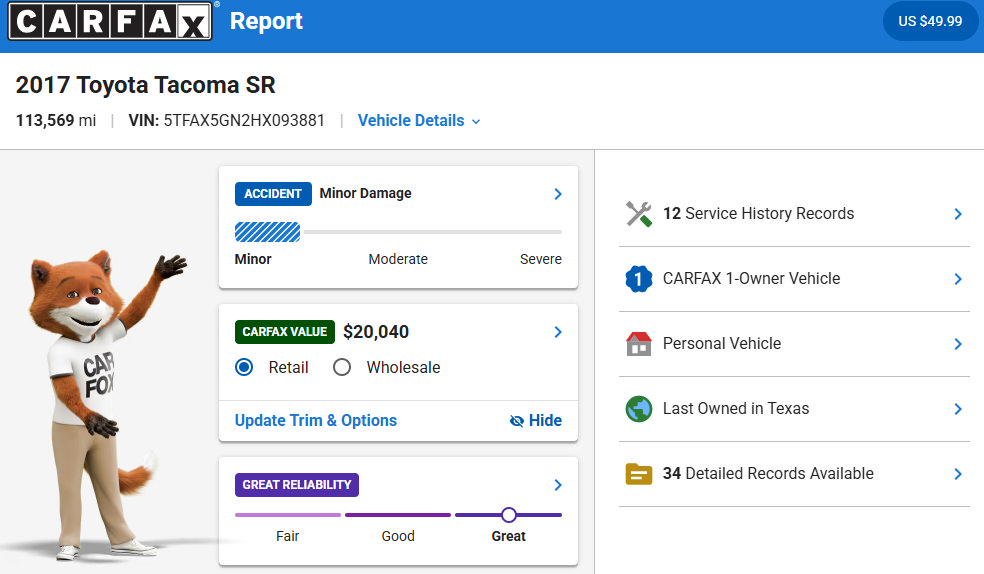Click the yellow folder Detailed Records icon
Image resolution: width=984 pixels, height=574 pixels.
pos(639,474)
